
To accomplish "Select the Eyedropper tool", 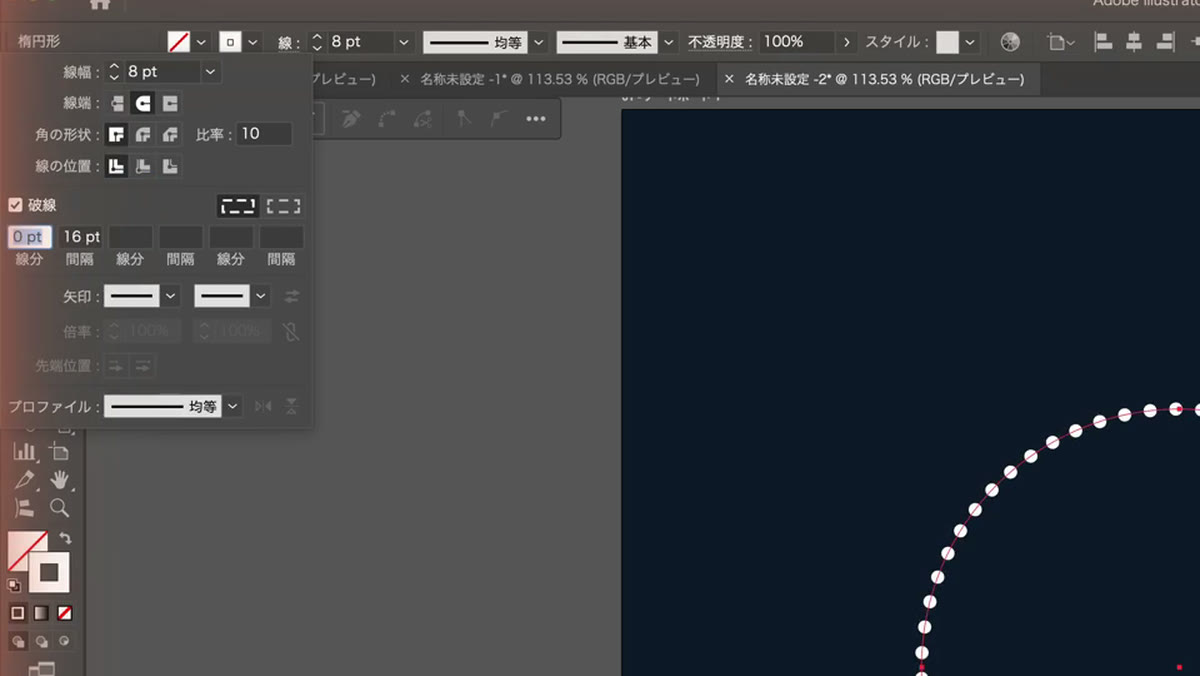I will coord(25,480).
